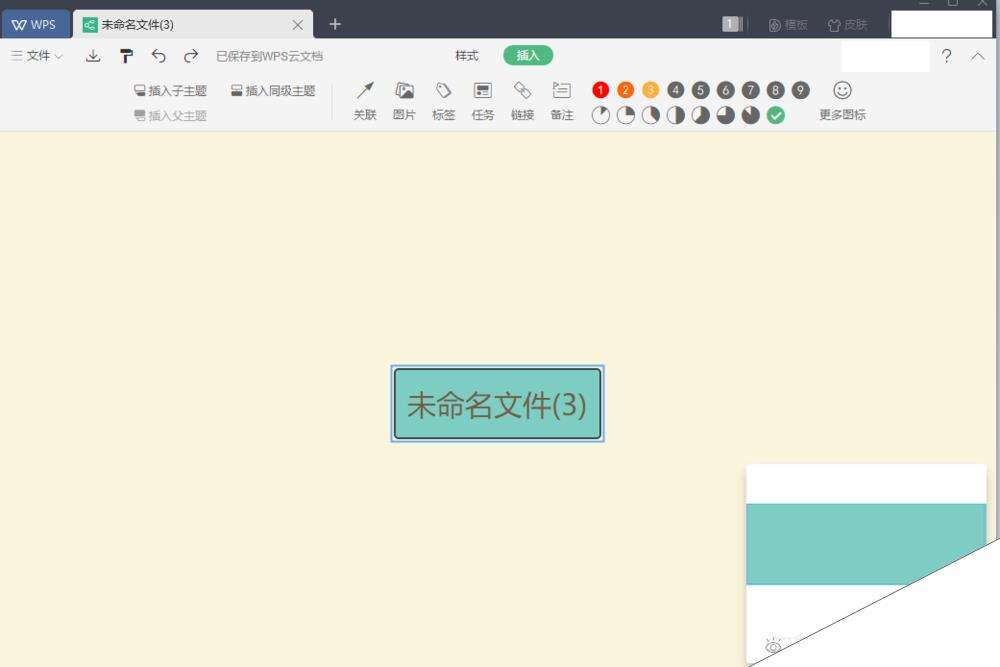The image size is (1000, 667).
Task: Toggle the eye icon in navigator panel
Action: click(773, 646)
